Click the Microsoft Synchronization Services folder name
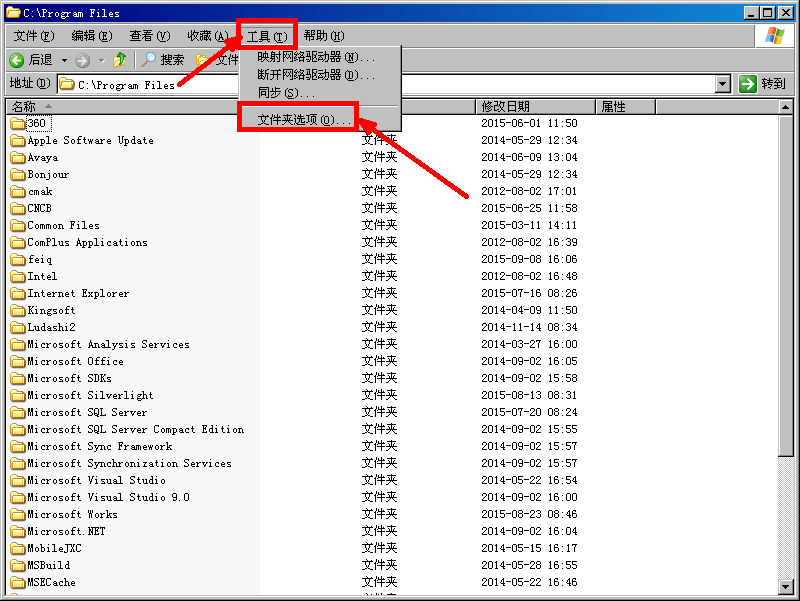 point(130,463)
